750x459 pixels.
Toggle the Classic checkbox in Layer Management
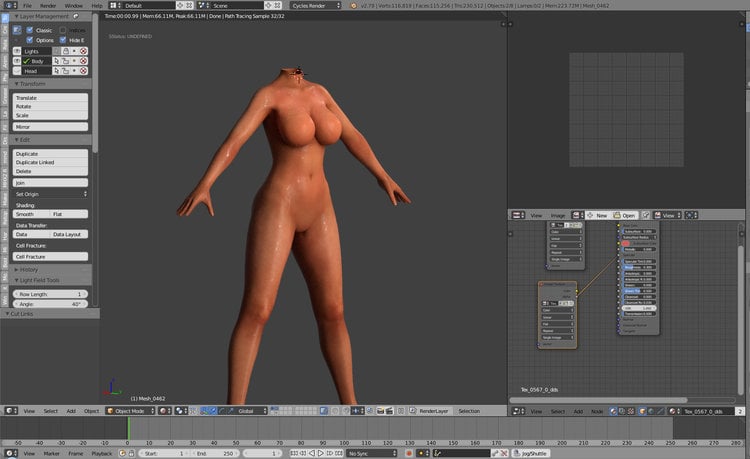pyautogui.click(x=30, y=30)
